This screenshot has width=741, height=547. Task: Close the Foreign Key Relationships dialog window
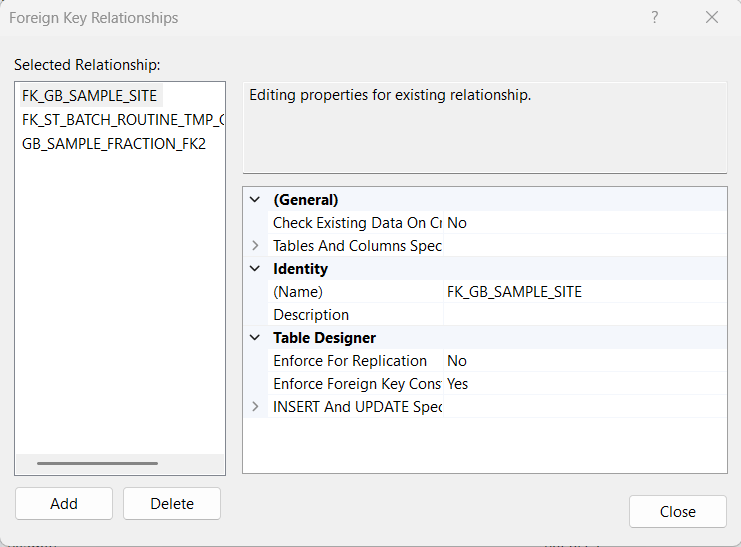pos(712,18)
